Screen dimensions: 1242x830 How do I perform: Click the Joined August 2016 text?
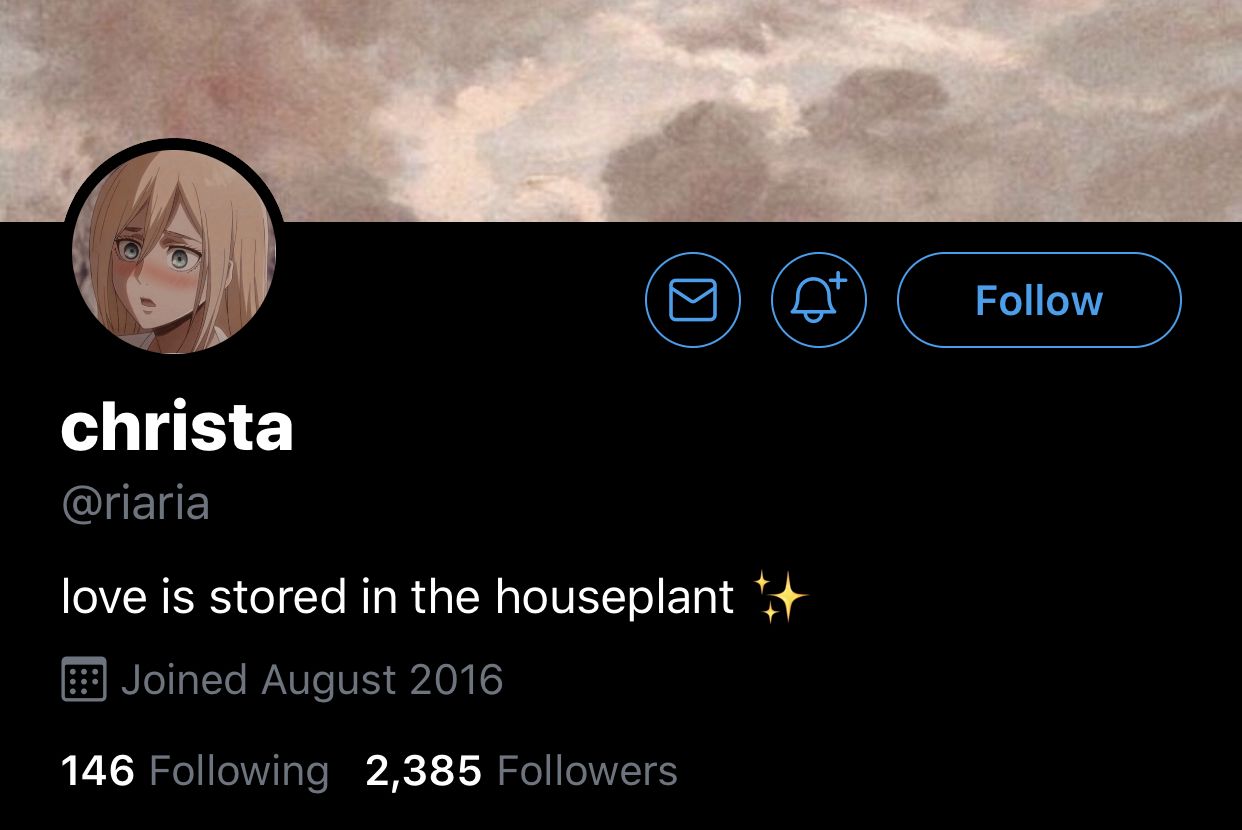click(312, 680)
